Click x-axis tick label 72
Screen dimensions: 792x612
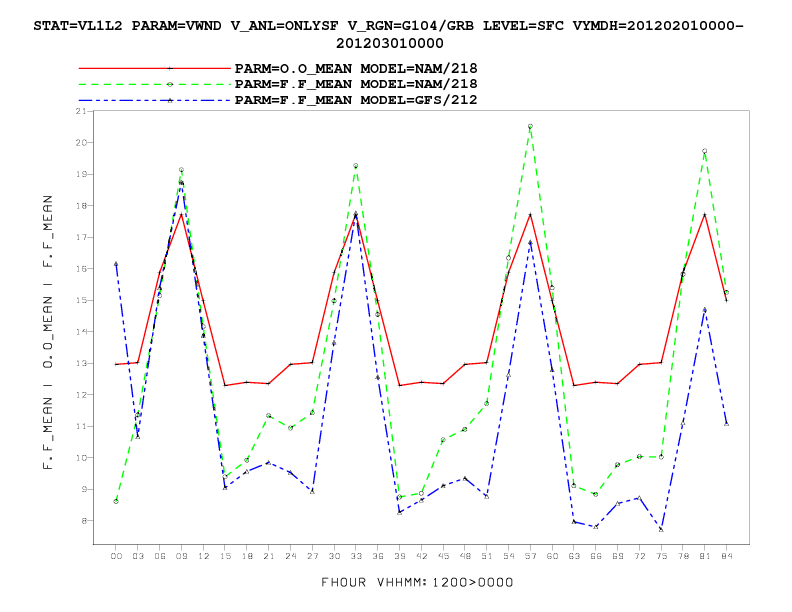(x=639, y=556)
